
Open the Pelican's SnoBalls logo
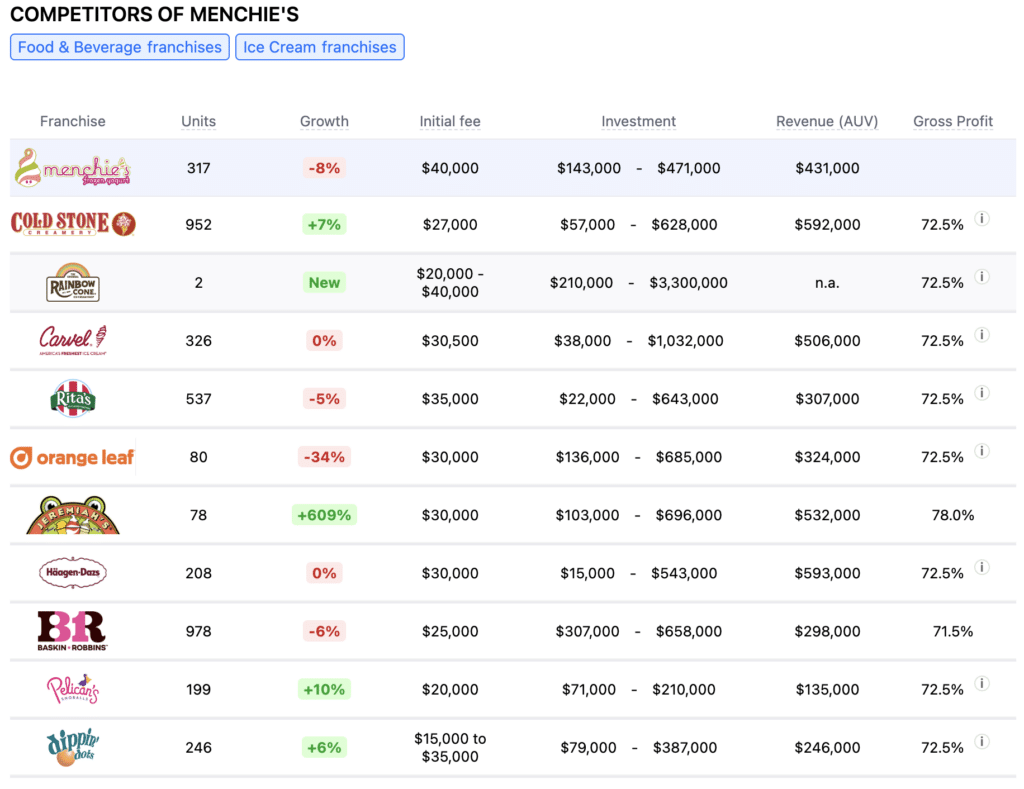[x=72, y=689]
